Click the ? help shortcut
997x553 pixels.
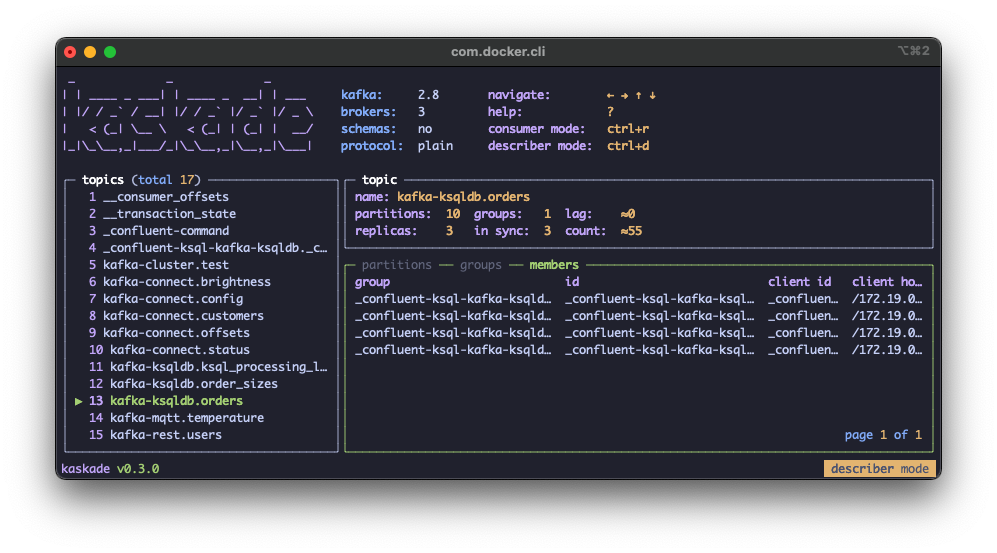610,112
